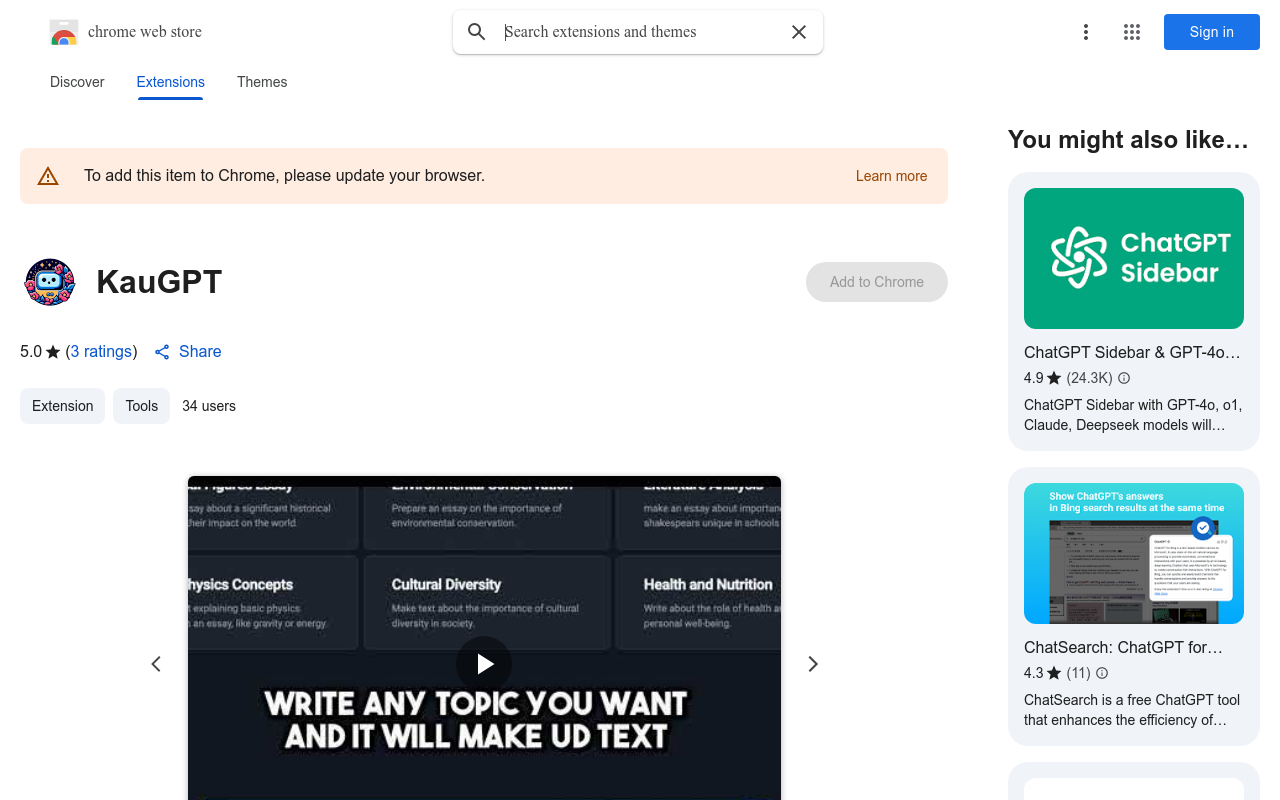Open the ChatGPT Sidebar green thumbnail

[x=1134, y=258]
